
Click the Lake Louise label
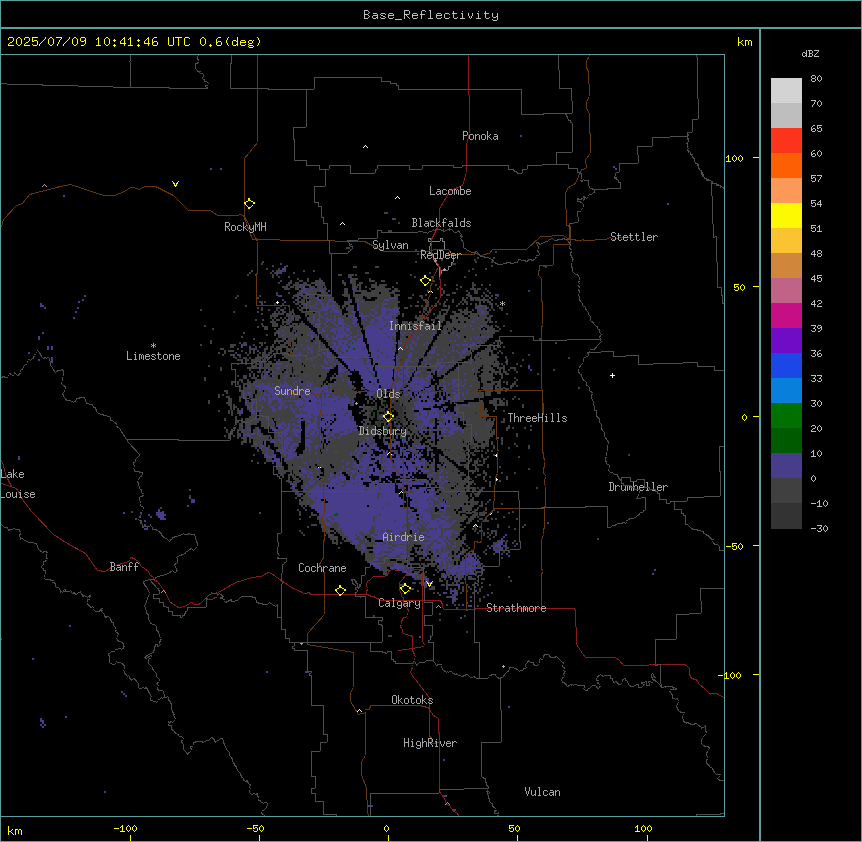pos(18,484)
